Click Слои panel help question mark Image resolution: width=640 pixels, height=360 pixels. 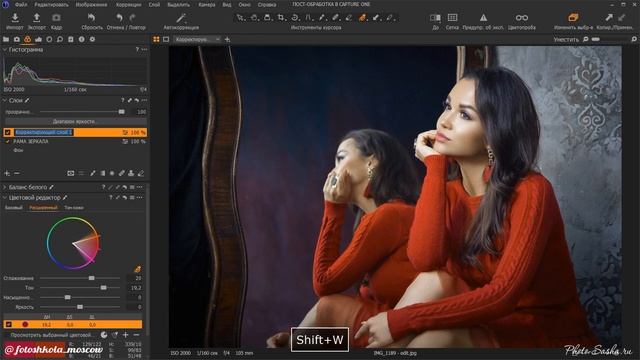(x=122, y=100)
